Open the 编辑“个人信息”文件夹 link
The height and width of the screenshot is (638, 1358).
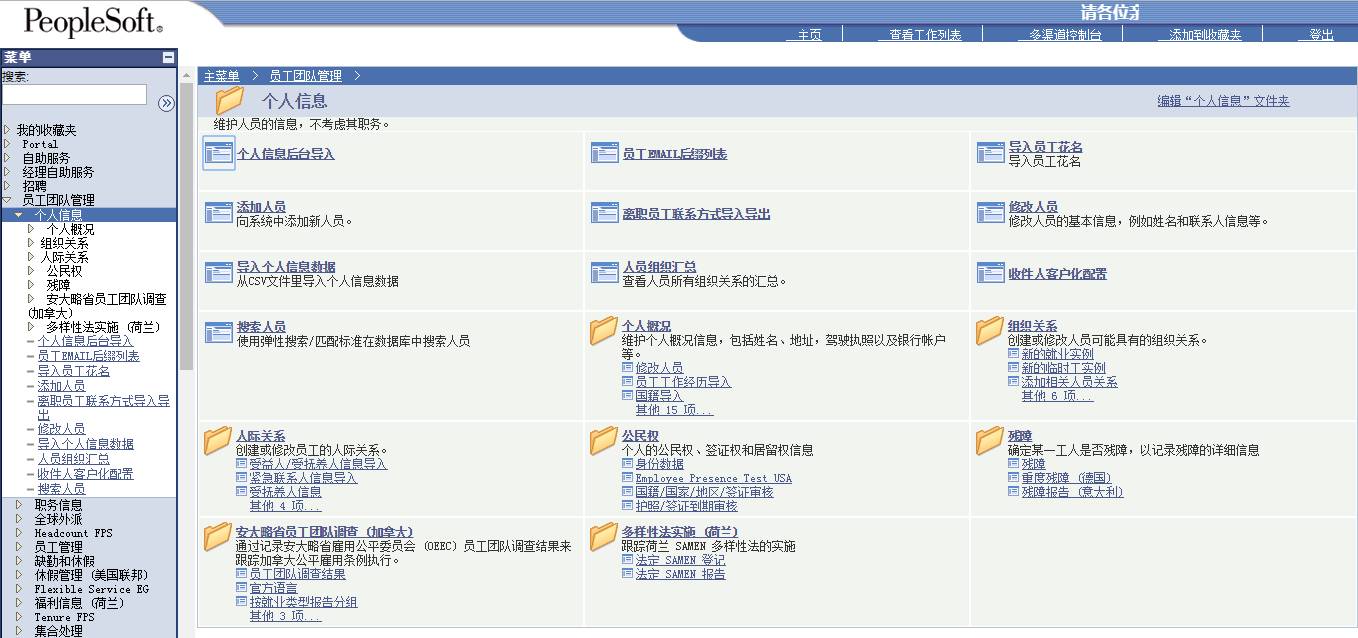(x=1223, y=101)
